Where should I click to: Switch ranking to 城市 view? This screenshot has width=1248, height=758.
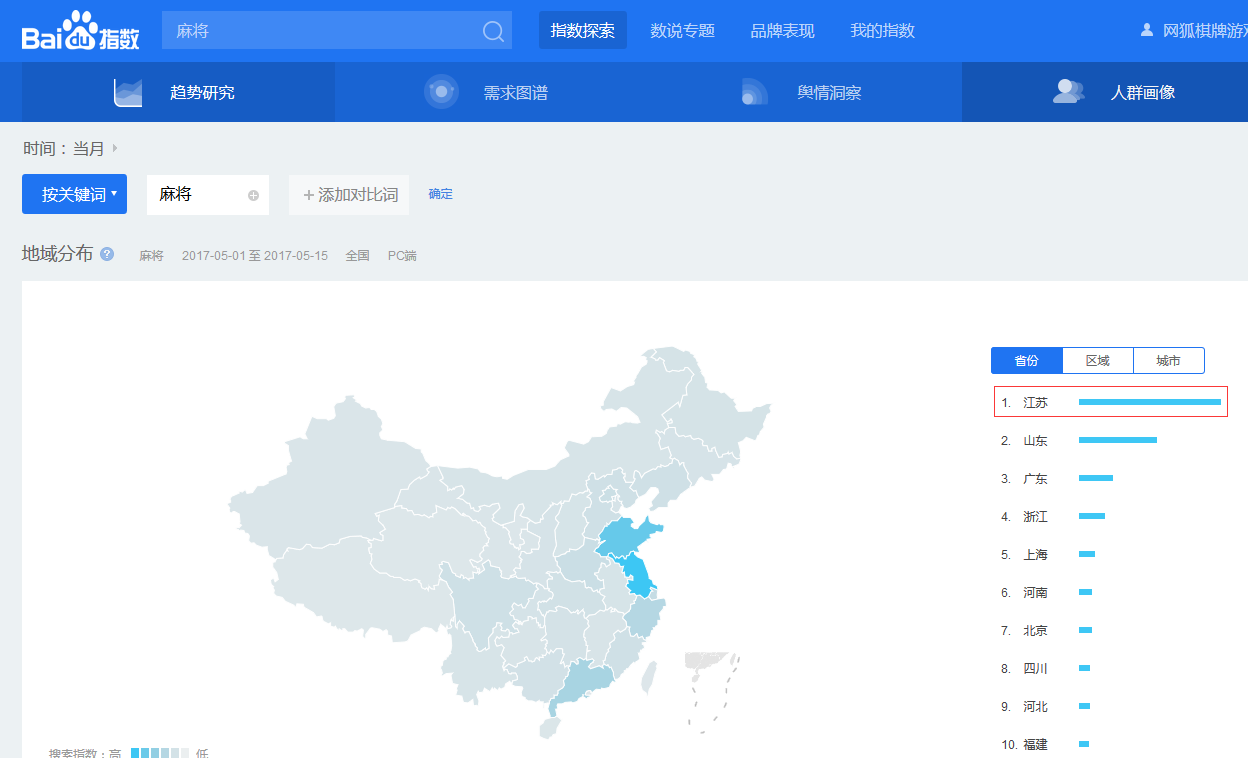[1168, 360]
